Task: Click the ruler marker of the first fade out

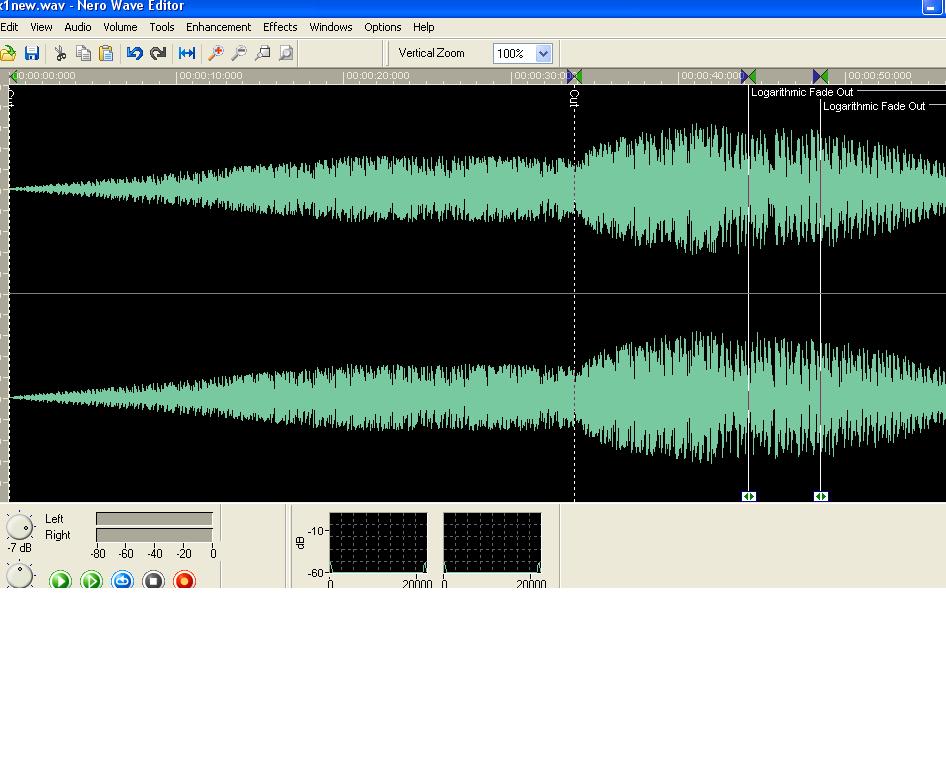Action: (x=748, y=76)
